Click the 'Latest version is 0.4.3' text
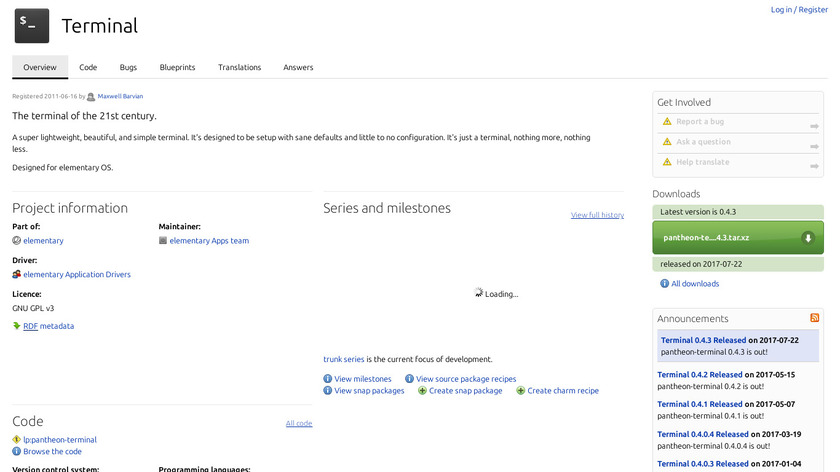840x472 pixels. [x=698, y=212]
